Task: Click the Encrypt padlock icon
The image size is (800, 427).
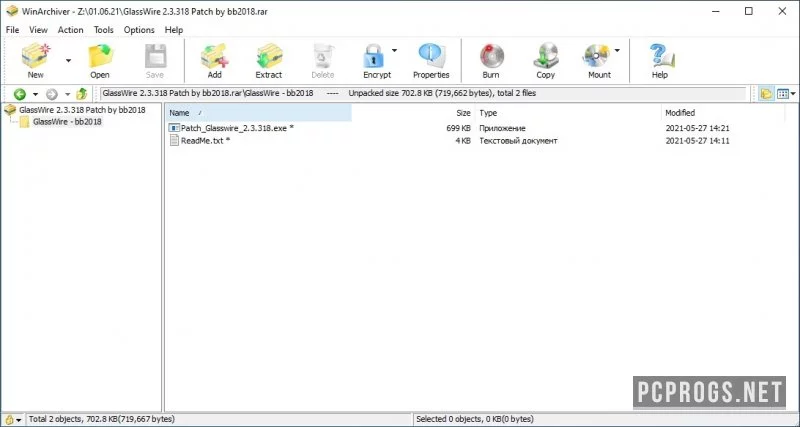Action: (x=374, y=56)
